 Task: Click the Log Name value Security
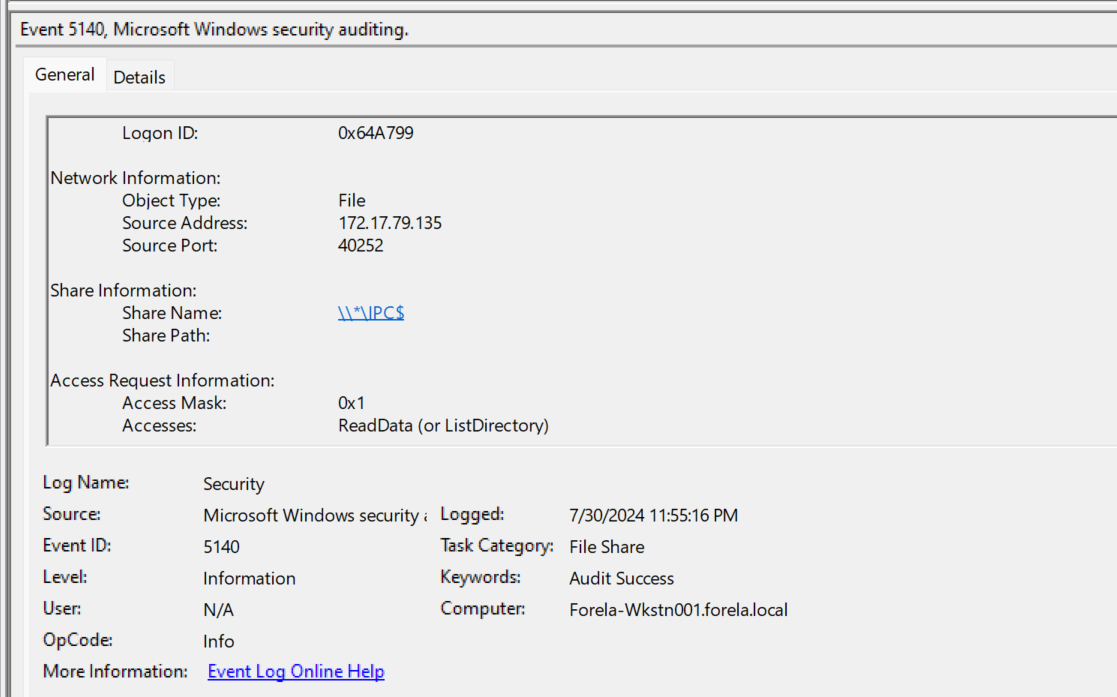[x=234, y=484]
